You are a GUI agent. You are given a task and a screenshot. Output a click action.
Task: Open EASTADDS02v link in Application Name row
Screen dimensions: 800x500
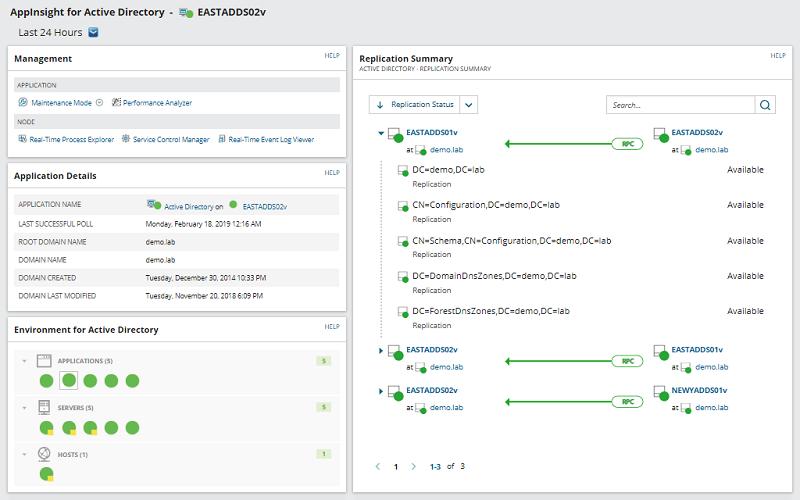[264, 207]
